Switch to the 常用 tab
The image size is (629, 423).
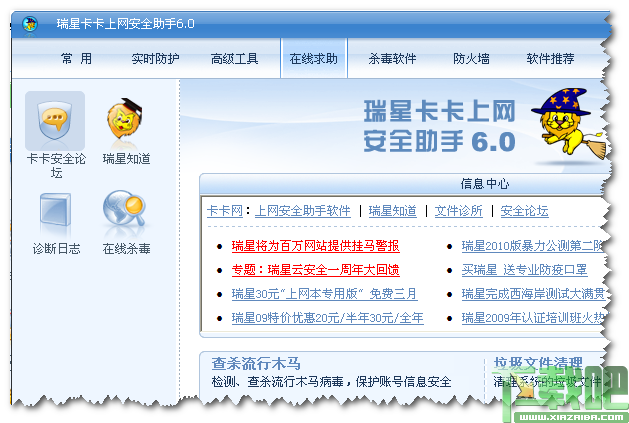[76, 59]
